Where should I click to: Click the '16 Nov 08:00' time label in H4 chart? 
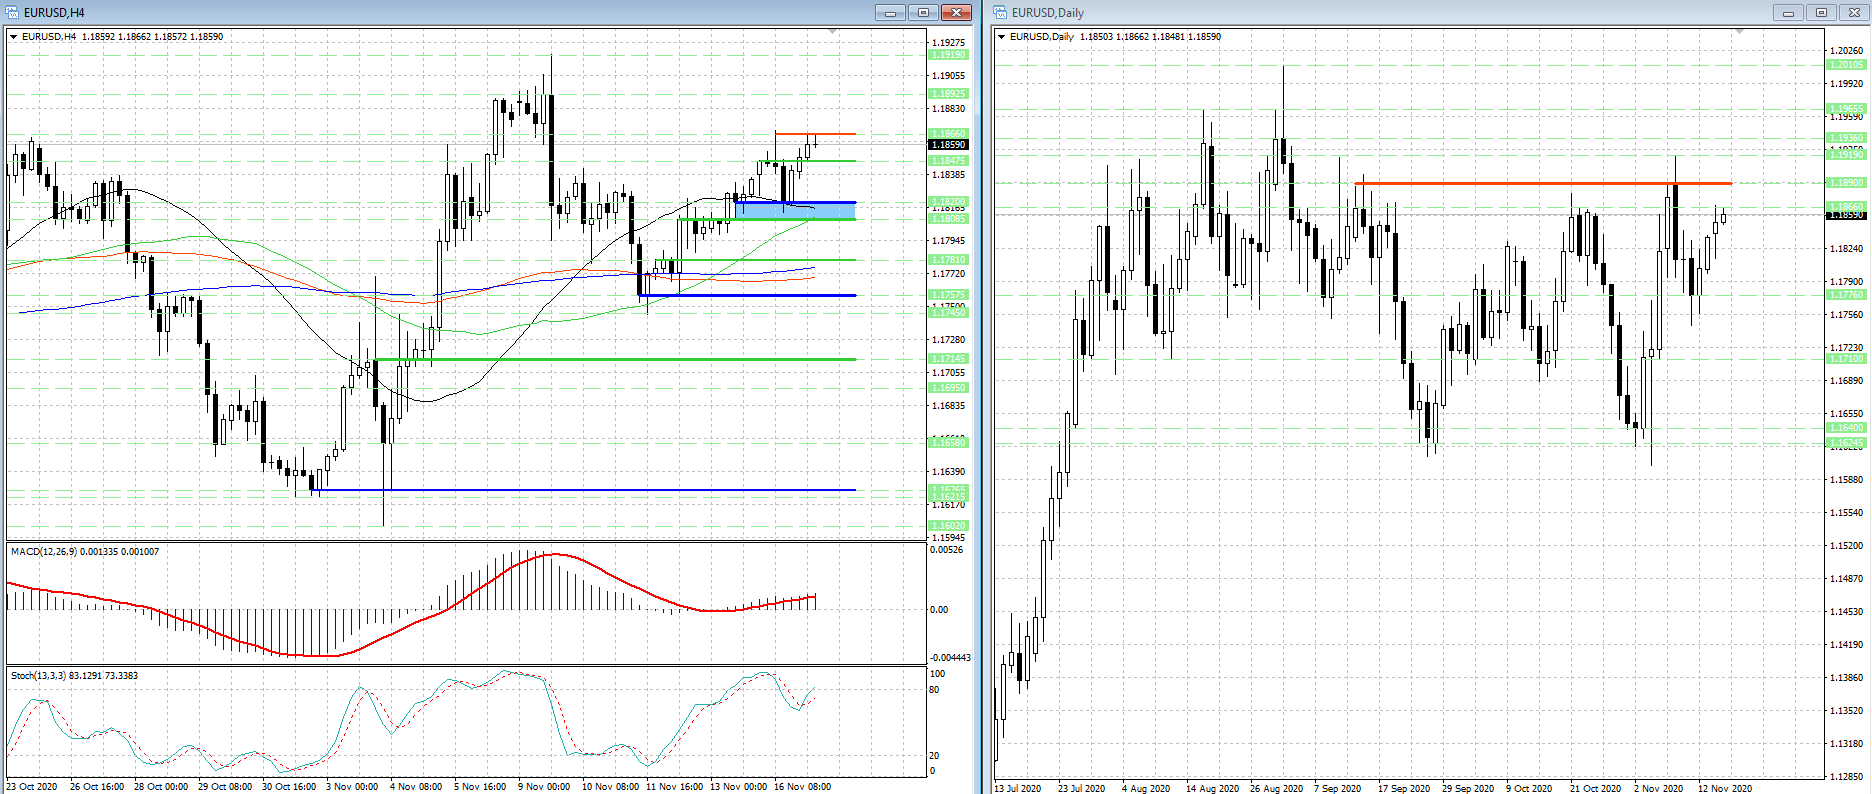pyautogui.click(x=803, y=787)
